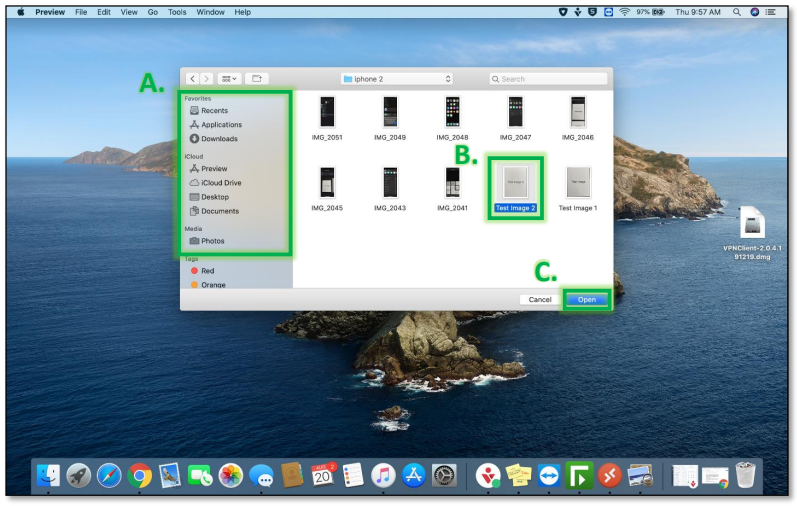Select Recents in the sidebar
The width and height of the screenshot is (797, 506).
click(x=214, y=111)
